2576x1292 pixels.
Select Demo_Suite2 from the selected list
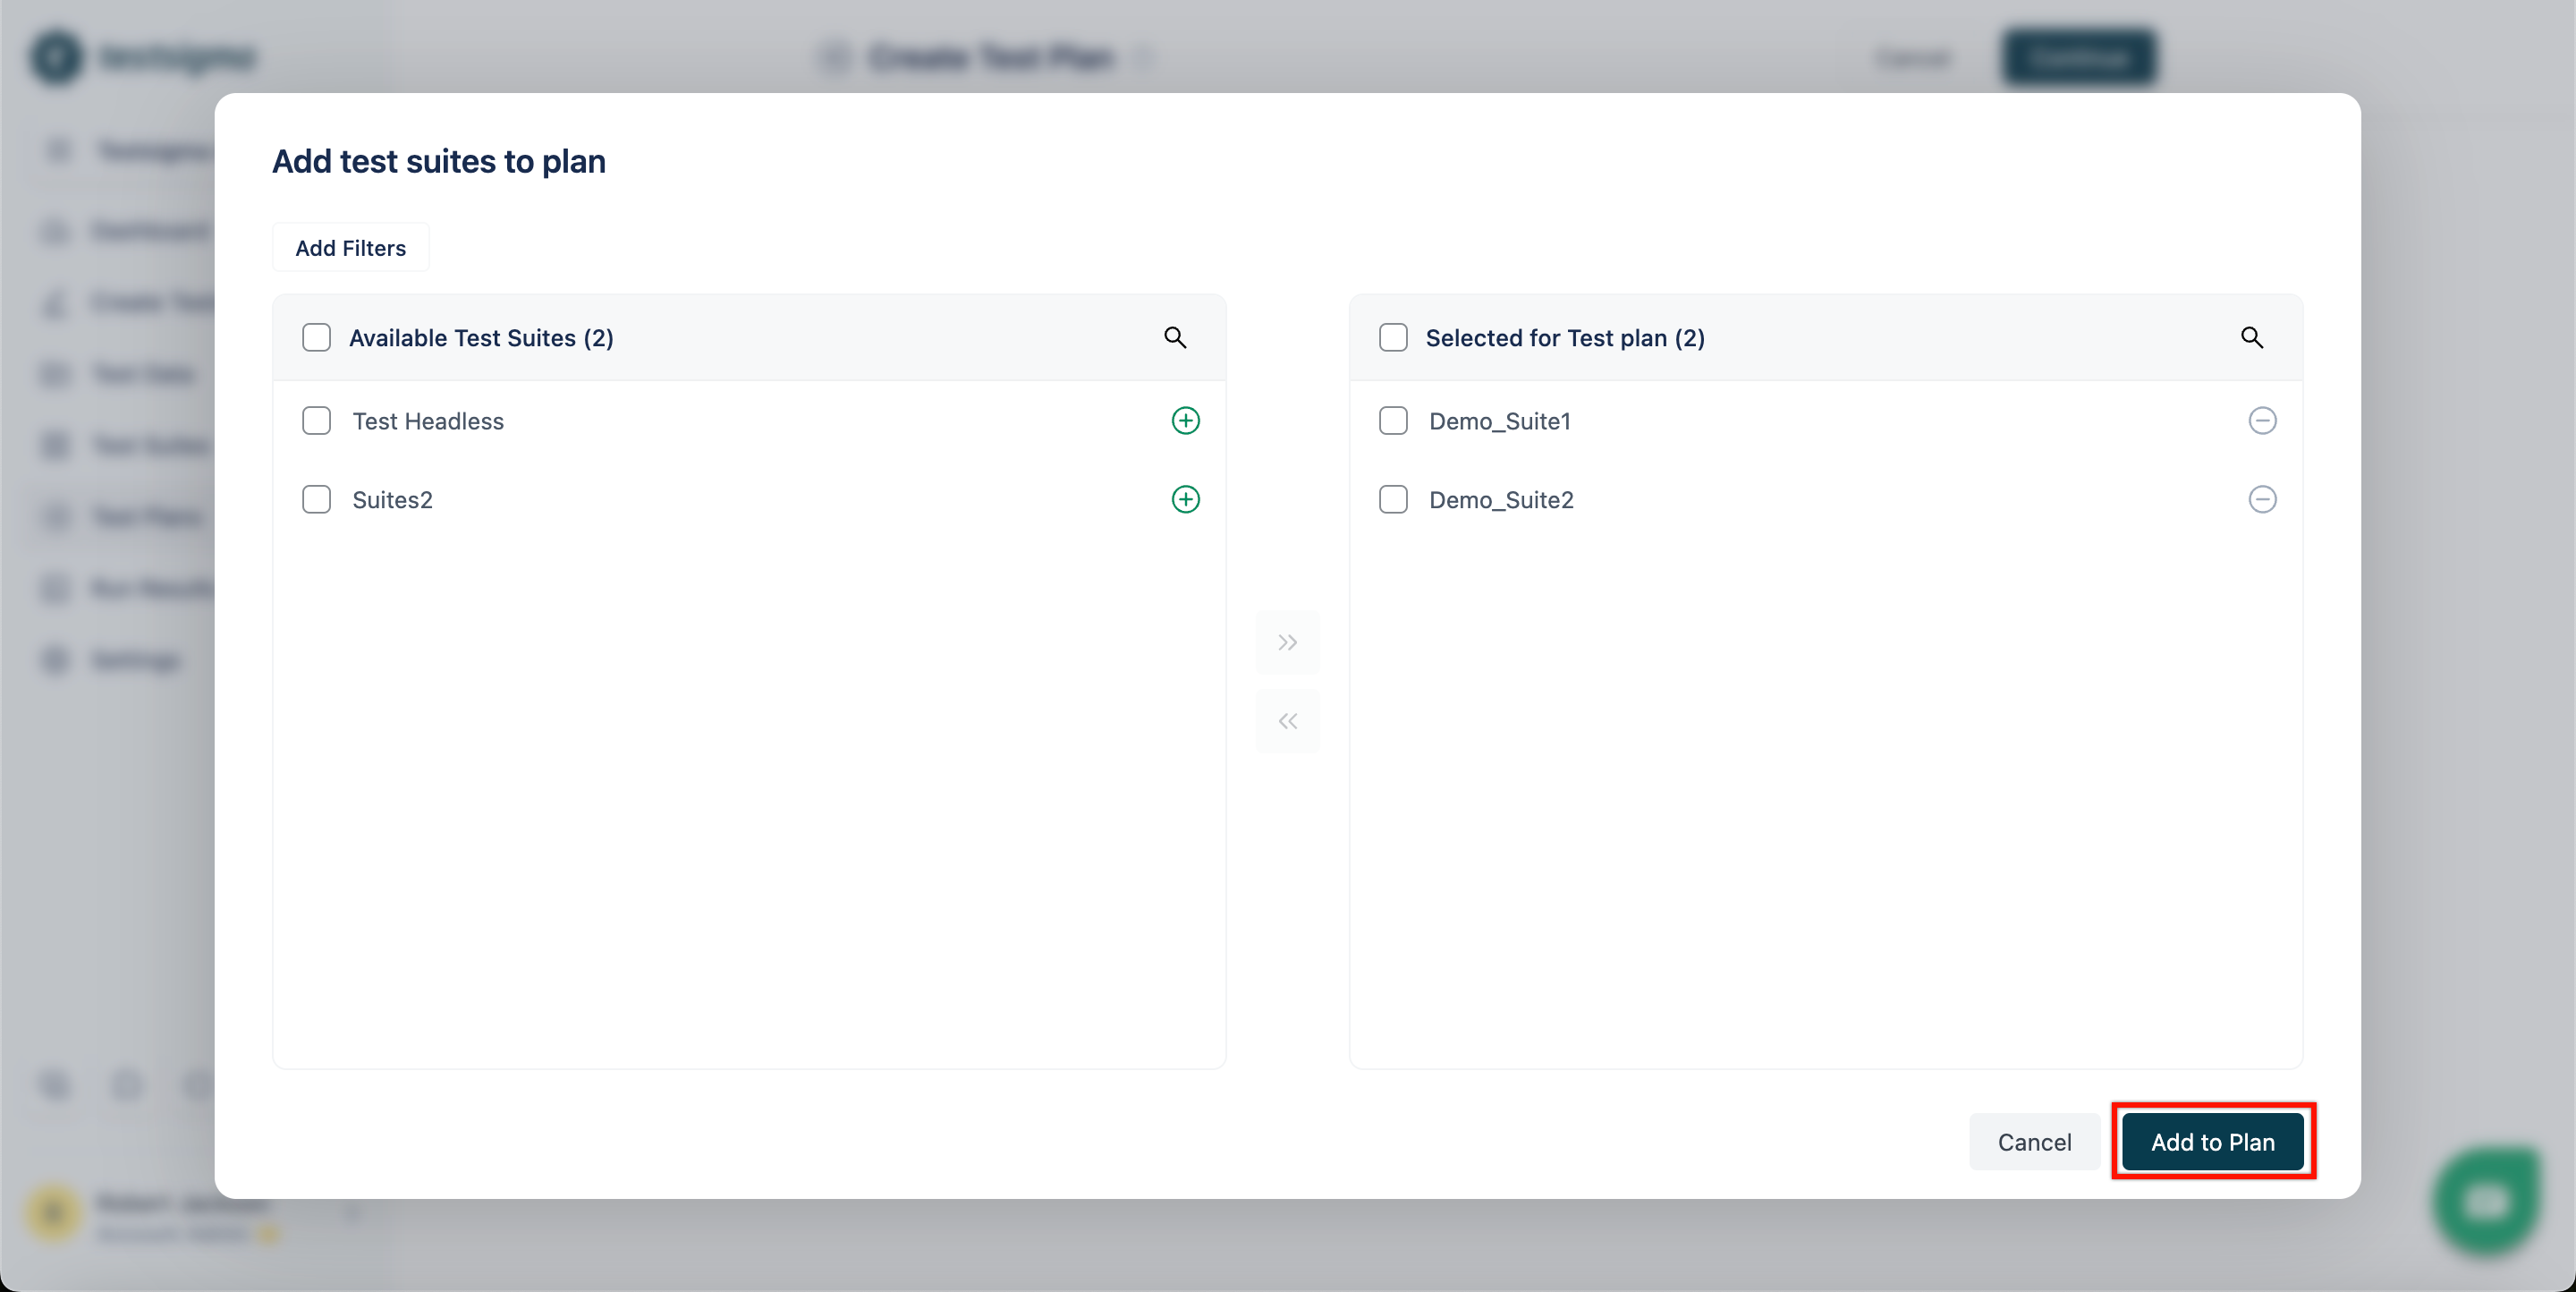click(x=1394, y=497)
